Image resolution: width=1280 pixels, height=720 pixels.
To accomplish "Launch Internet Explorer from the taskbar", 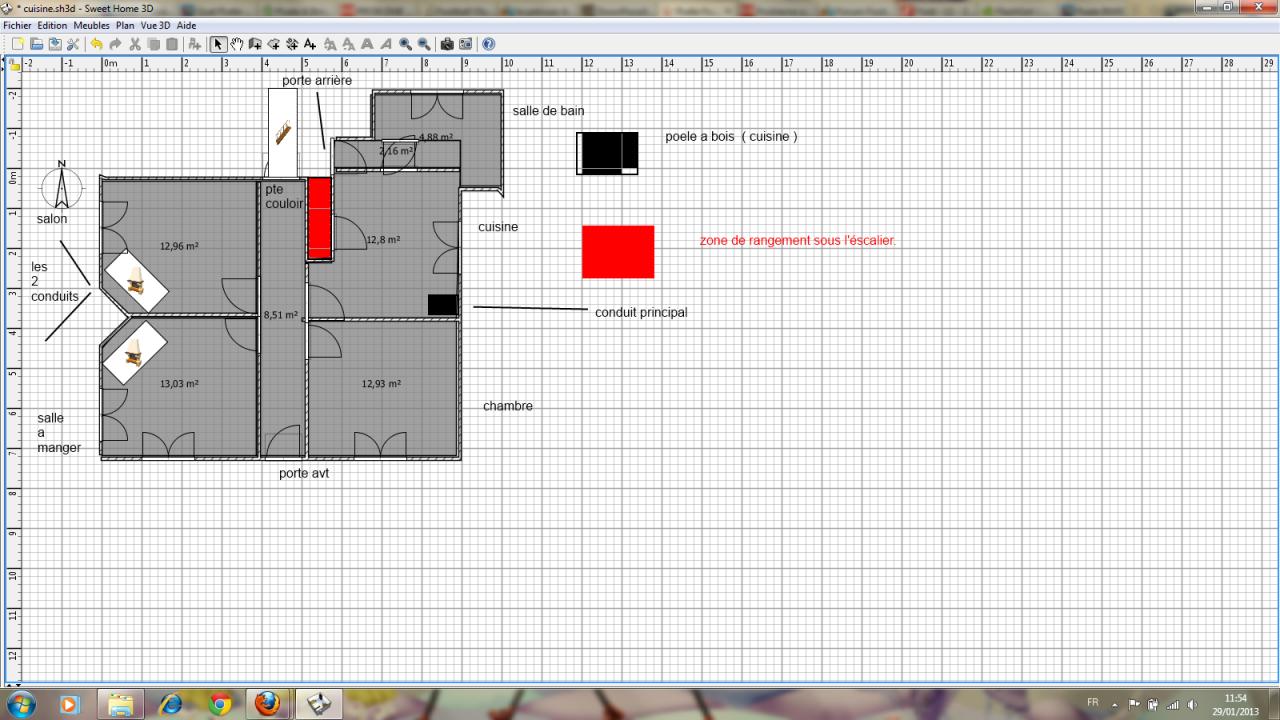I will click(170, 704).
